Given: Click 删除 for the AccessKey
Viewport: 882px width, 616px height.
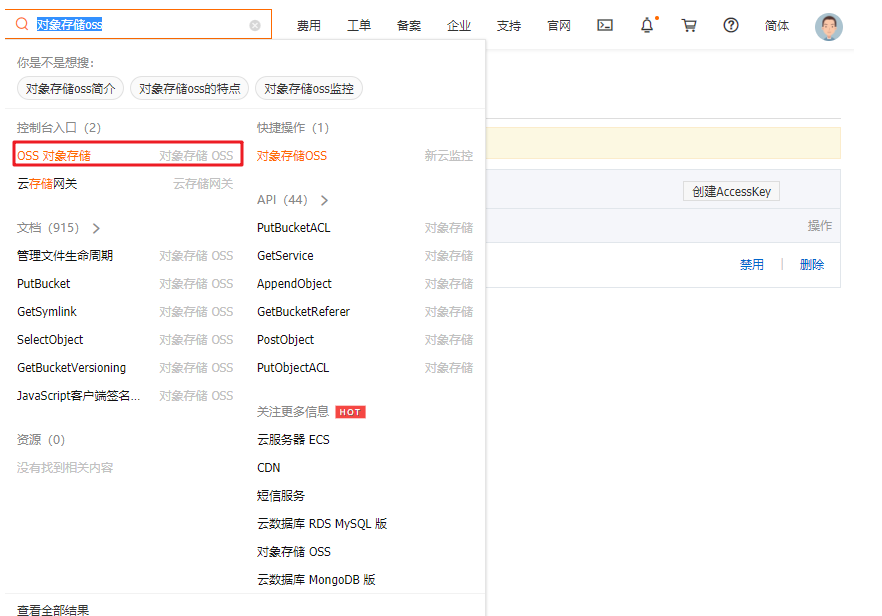Looking at the screenshot, I should (812, 264).
